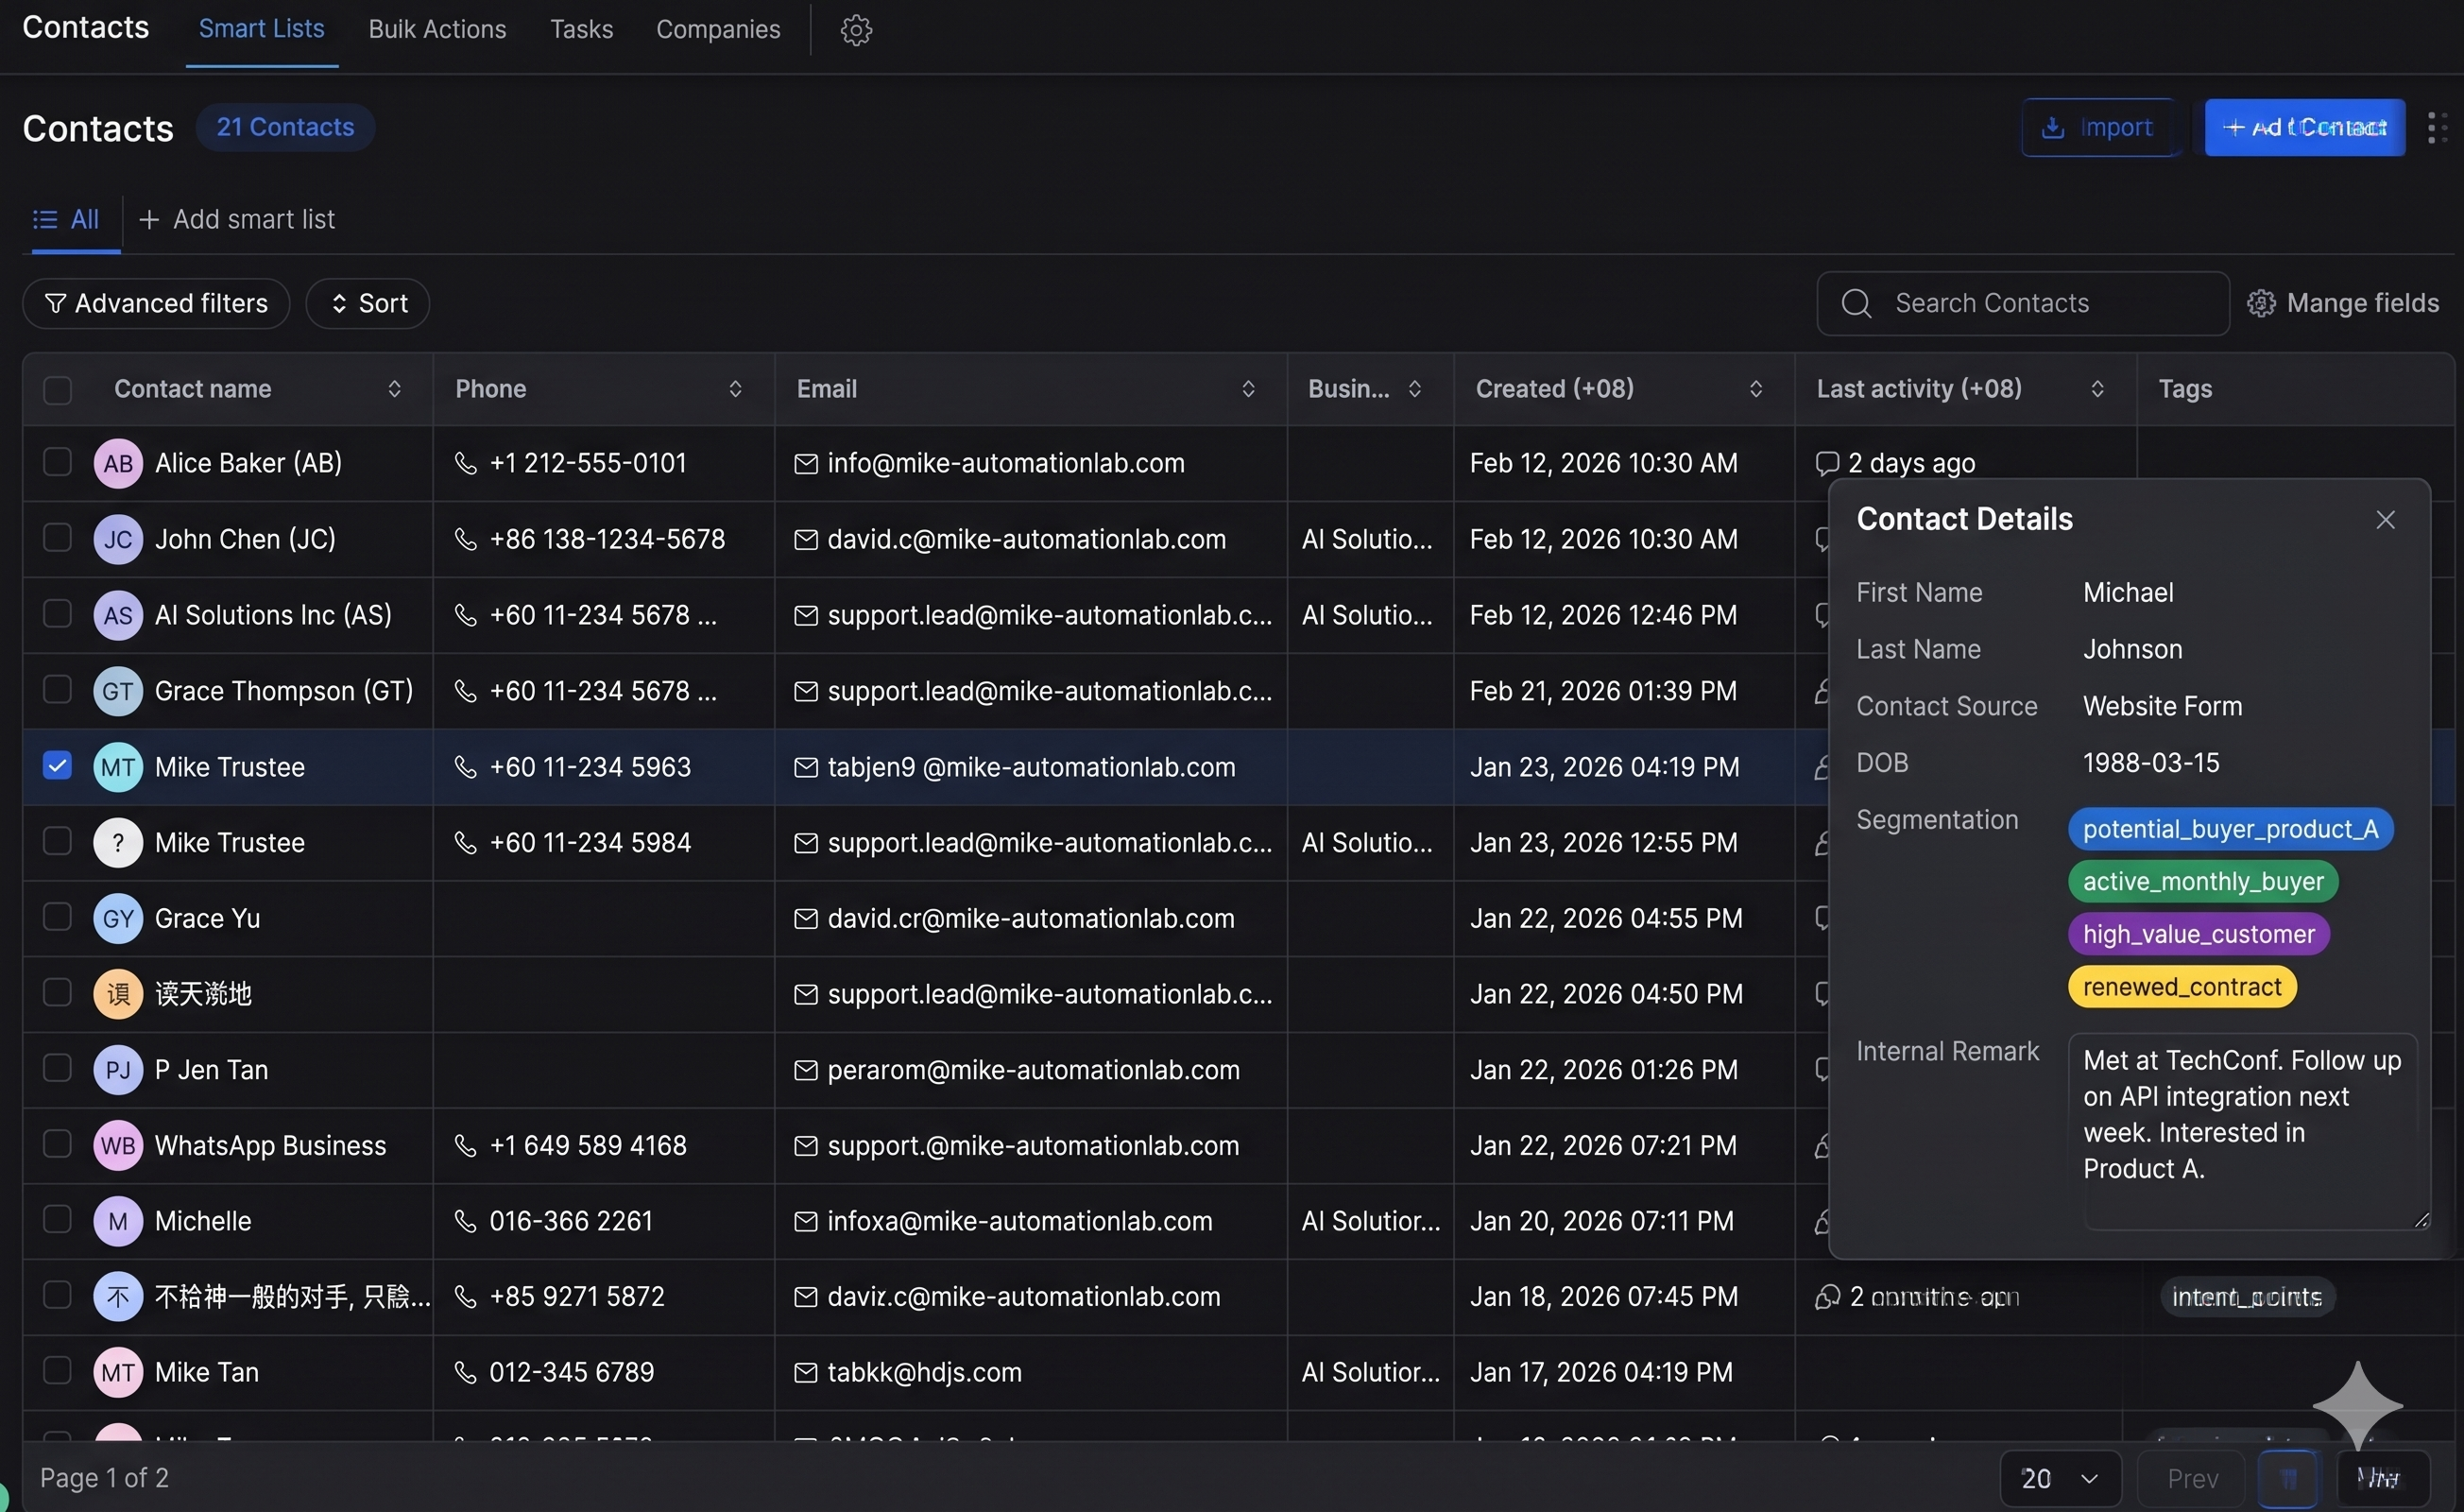Click the JC avatar for John Chen

point(118,539)
